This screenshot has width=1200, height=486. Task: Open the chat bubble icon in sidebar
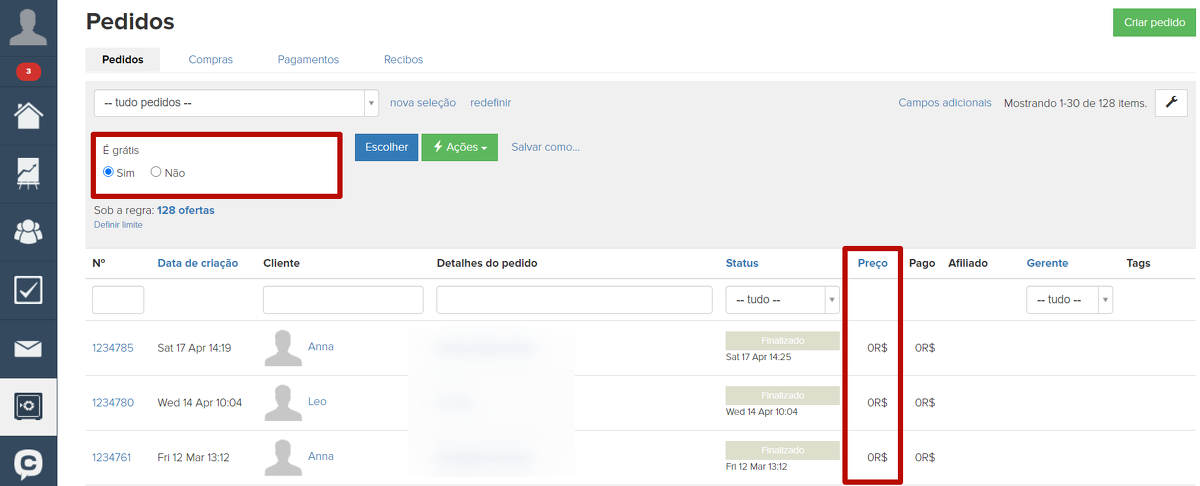click(x=28, y=464)
